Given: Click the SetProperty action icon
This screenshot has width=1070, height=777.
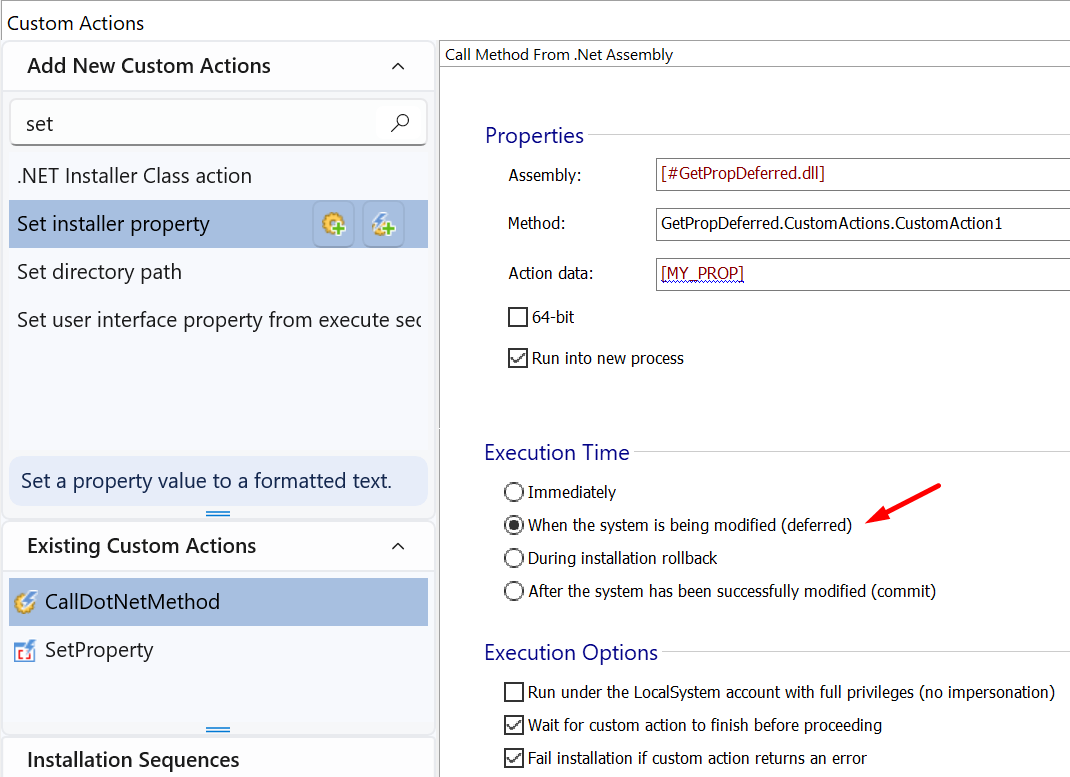Looking at the screenshot, I should click(x=25, y=651).
